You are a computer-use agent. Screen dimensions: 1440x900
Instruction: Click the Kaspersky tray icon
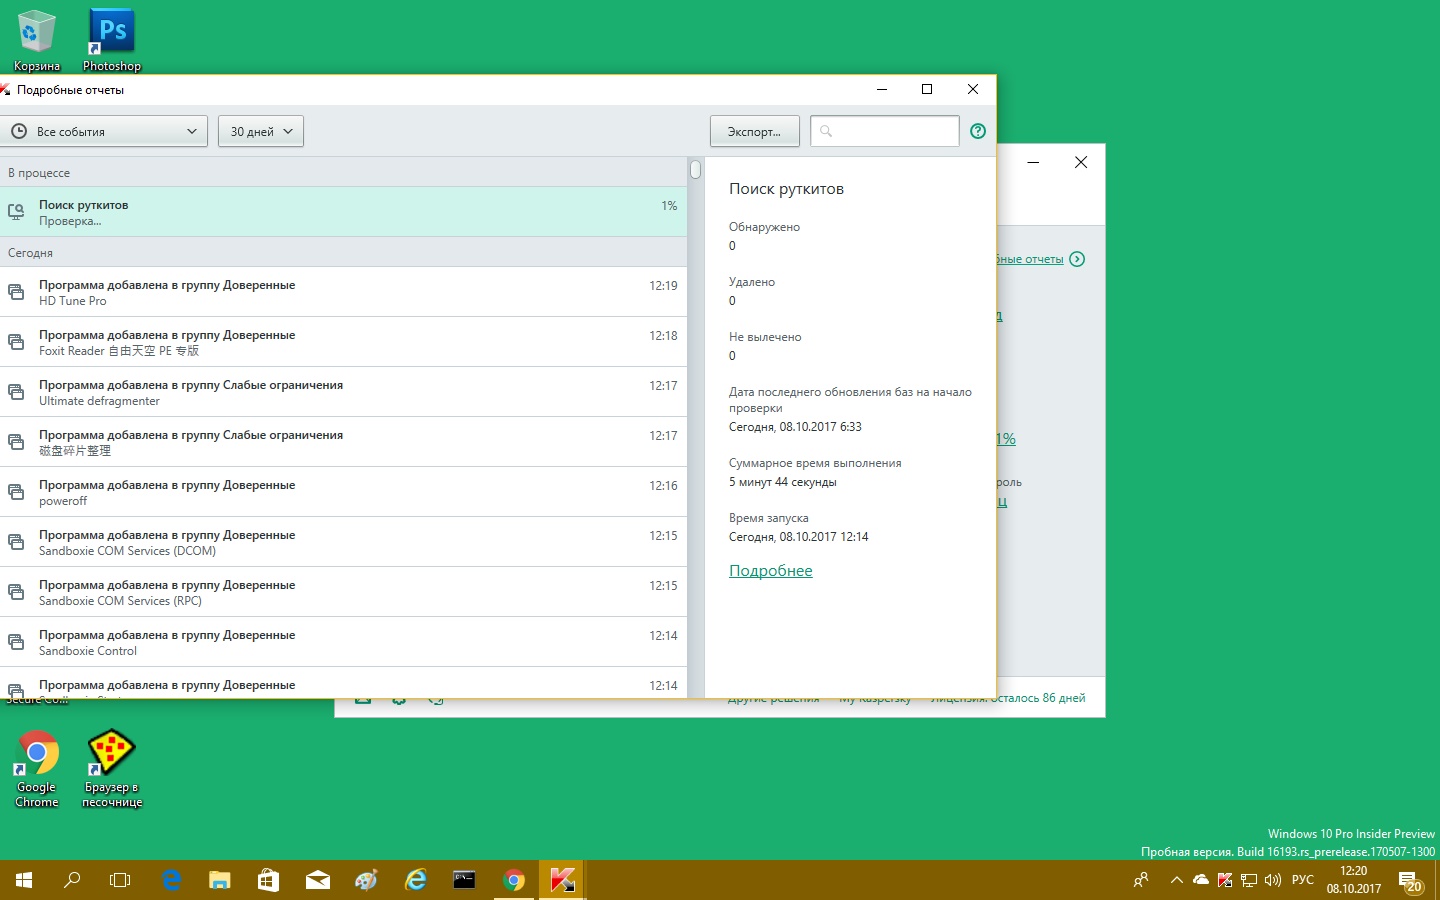tap(1225, 880)
